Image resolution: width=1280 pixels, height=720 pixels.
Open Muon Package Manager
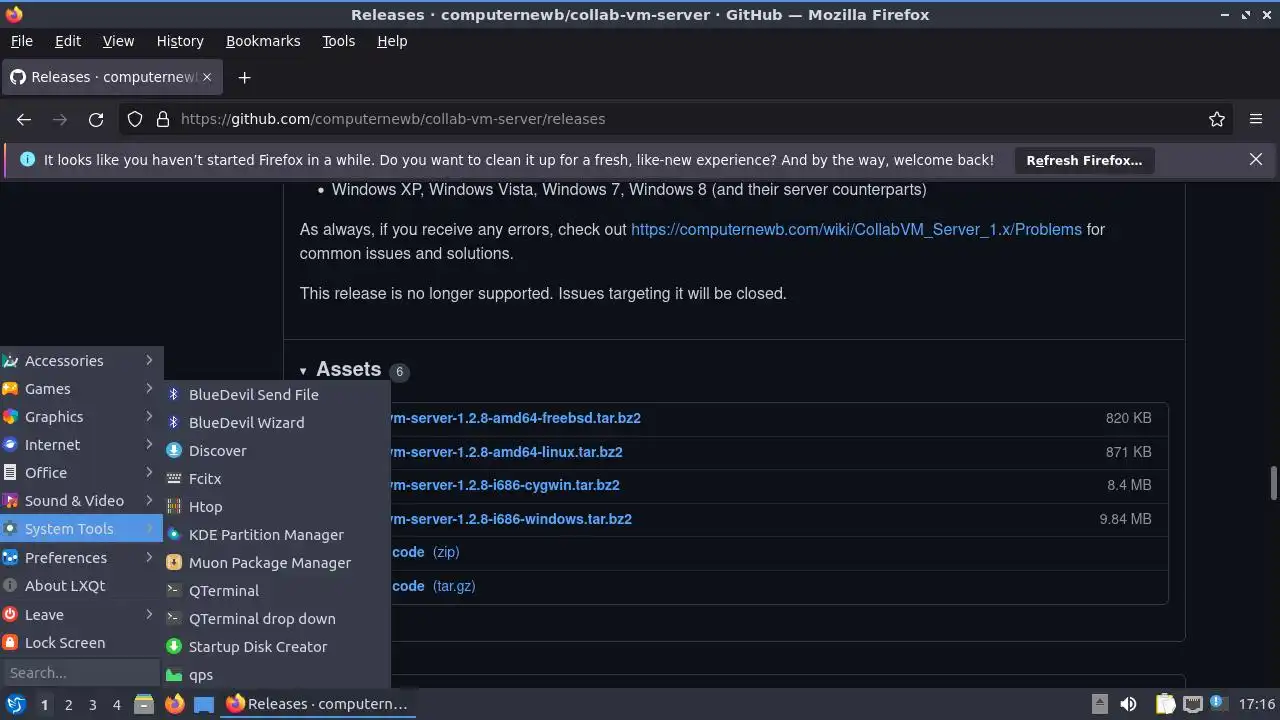[277, 563]
